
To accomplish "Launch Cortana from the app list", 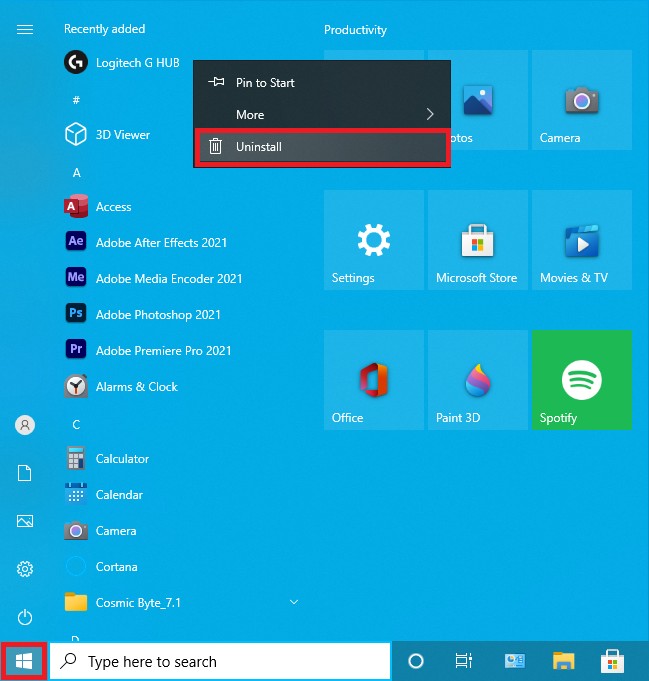I will coord(101,567).
